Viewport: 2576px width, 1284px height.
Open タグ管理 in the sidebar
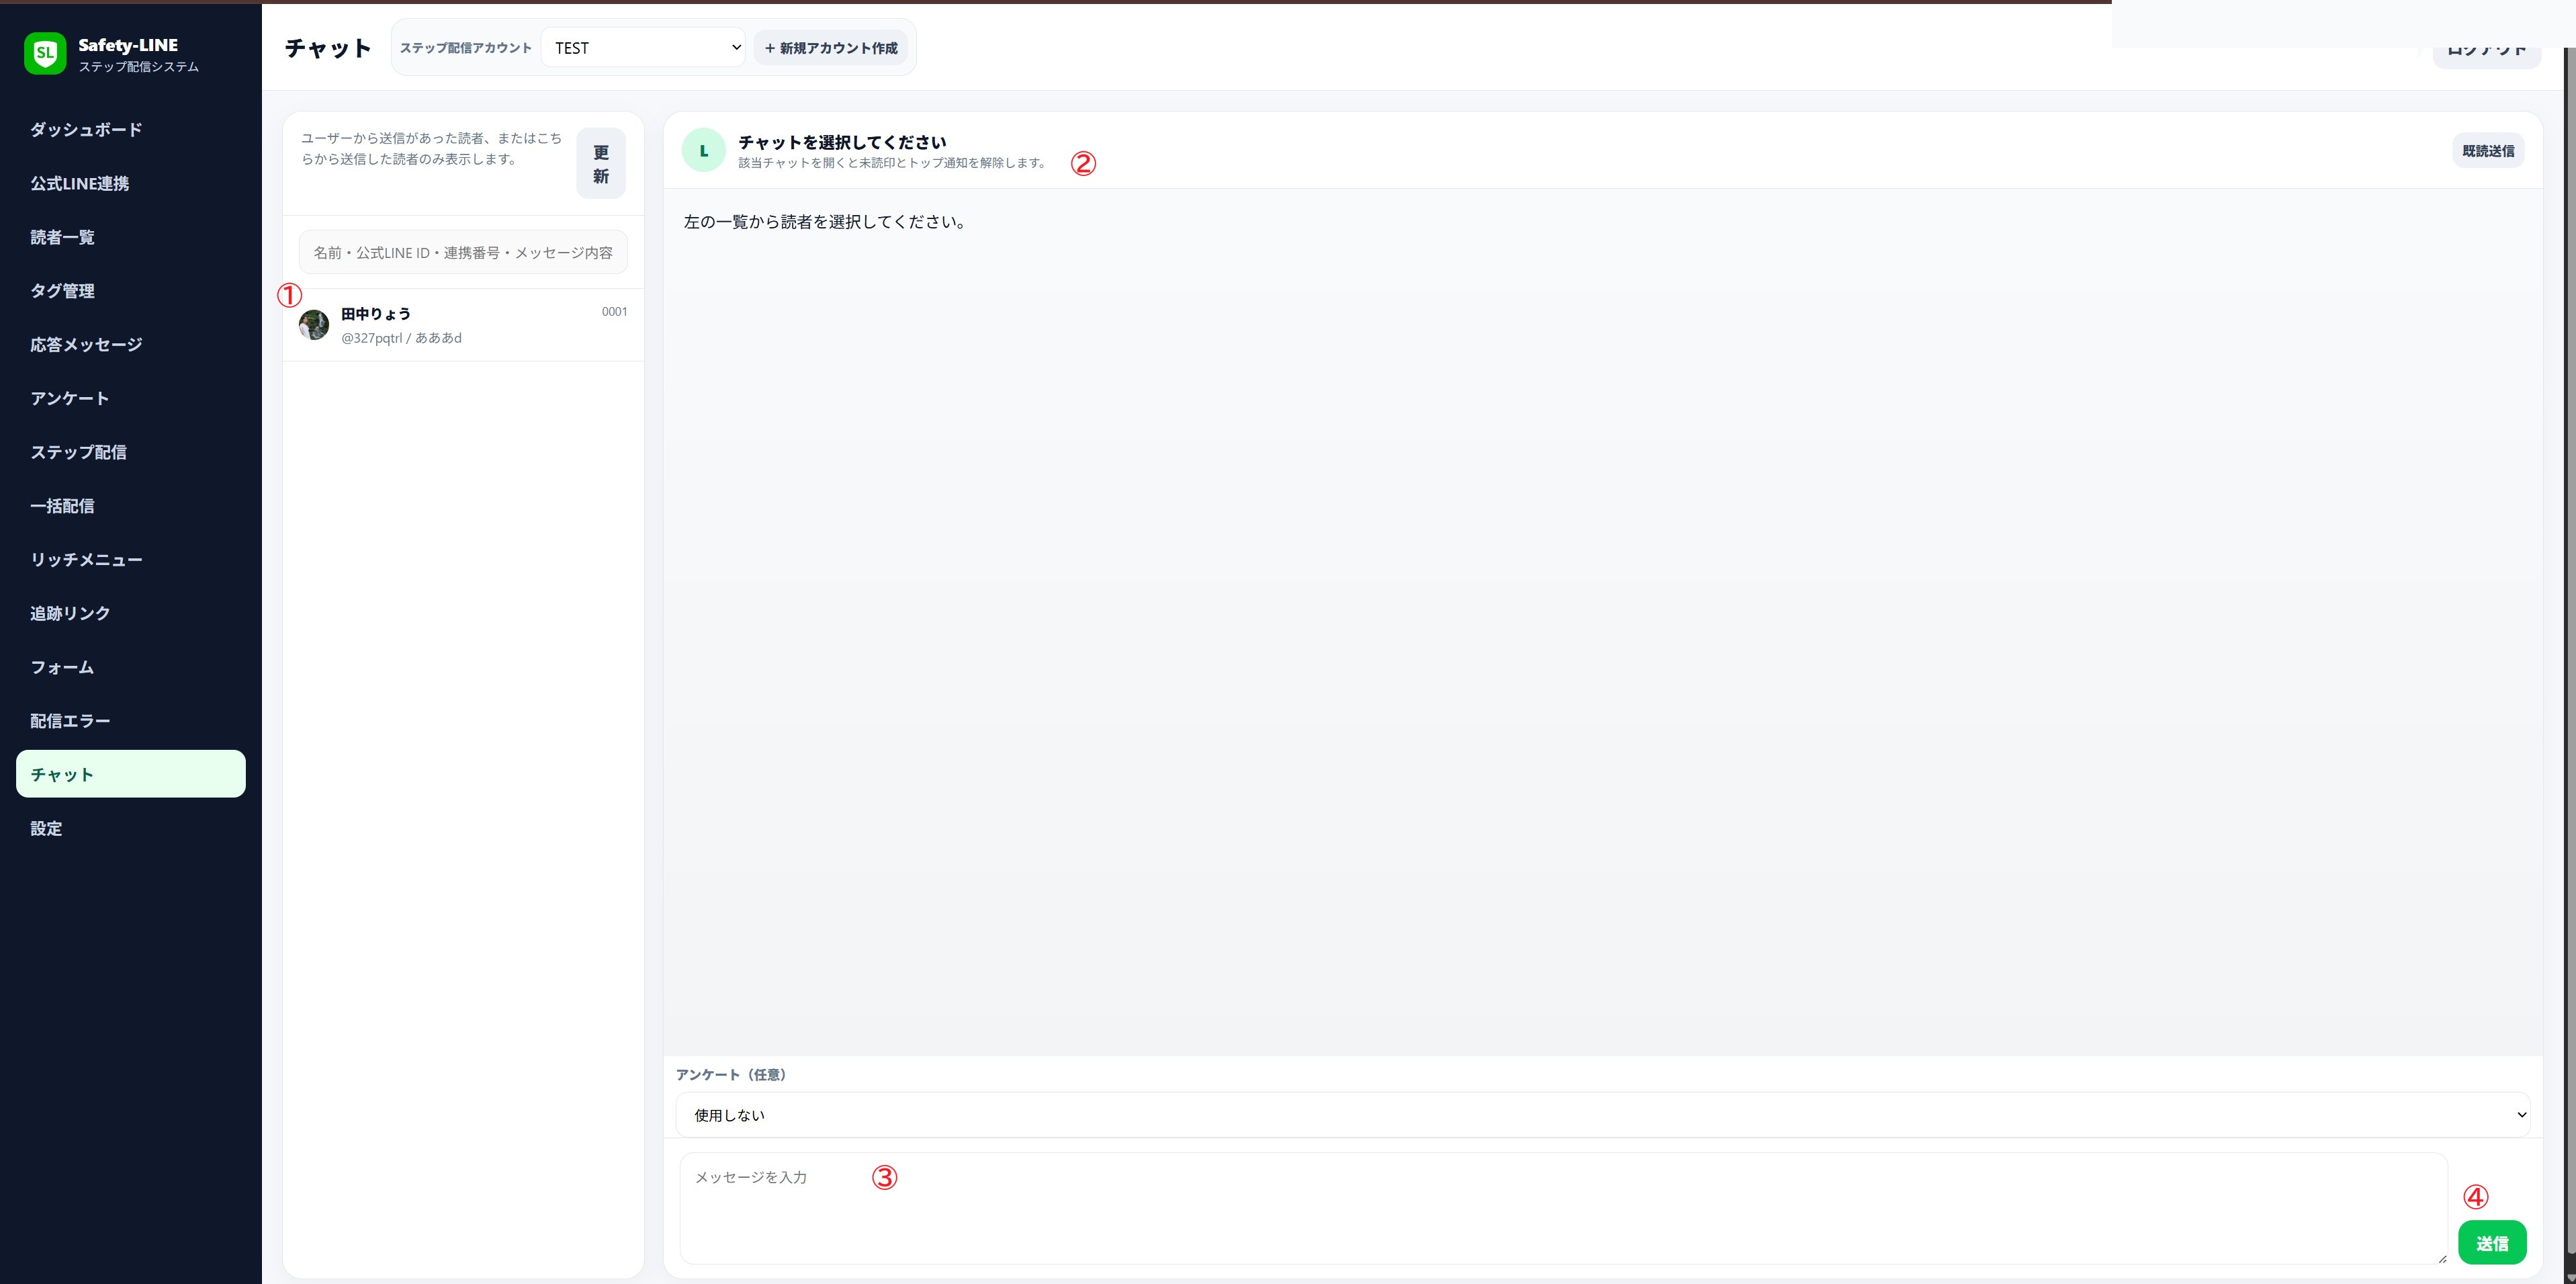(130, 291)
